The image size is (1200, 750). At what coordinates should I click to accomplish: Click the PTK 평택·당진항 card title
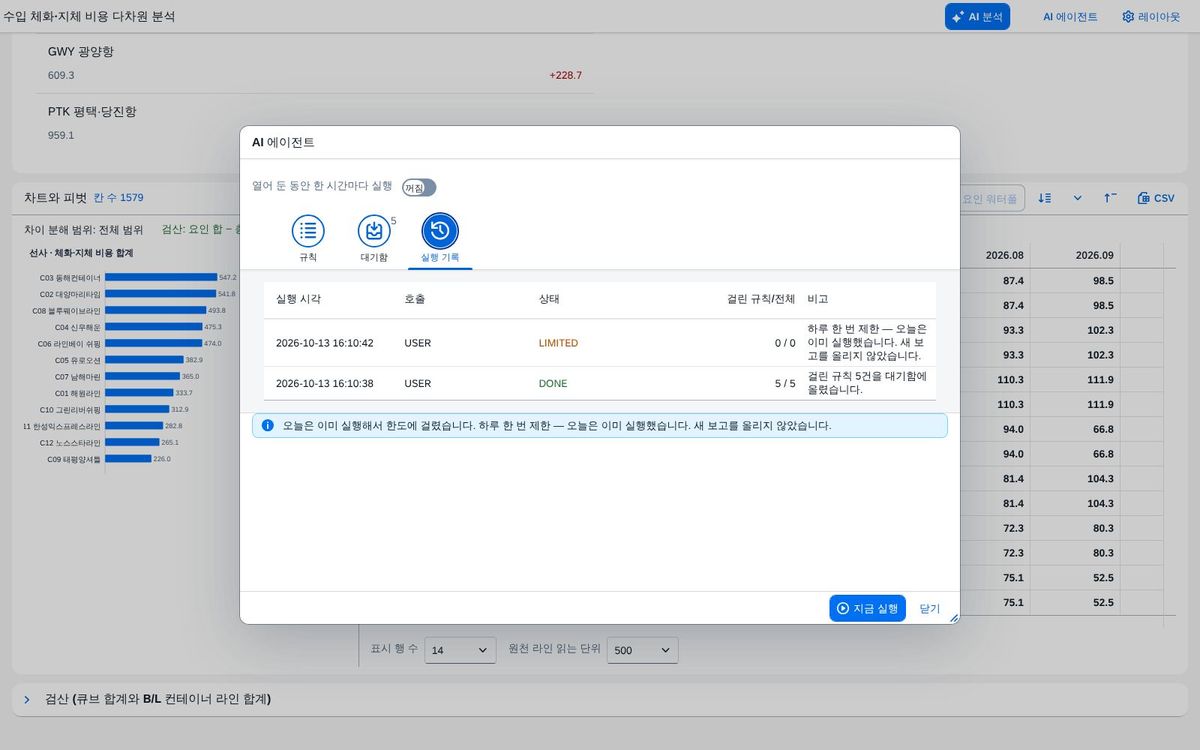point(92,111)
